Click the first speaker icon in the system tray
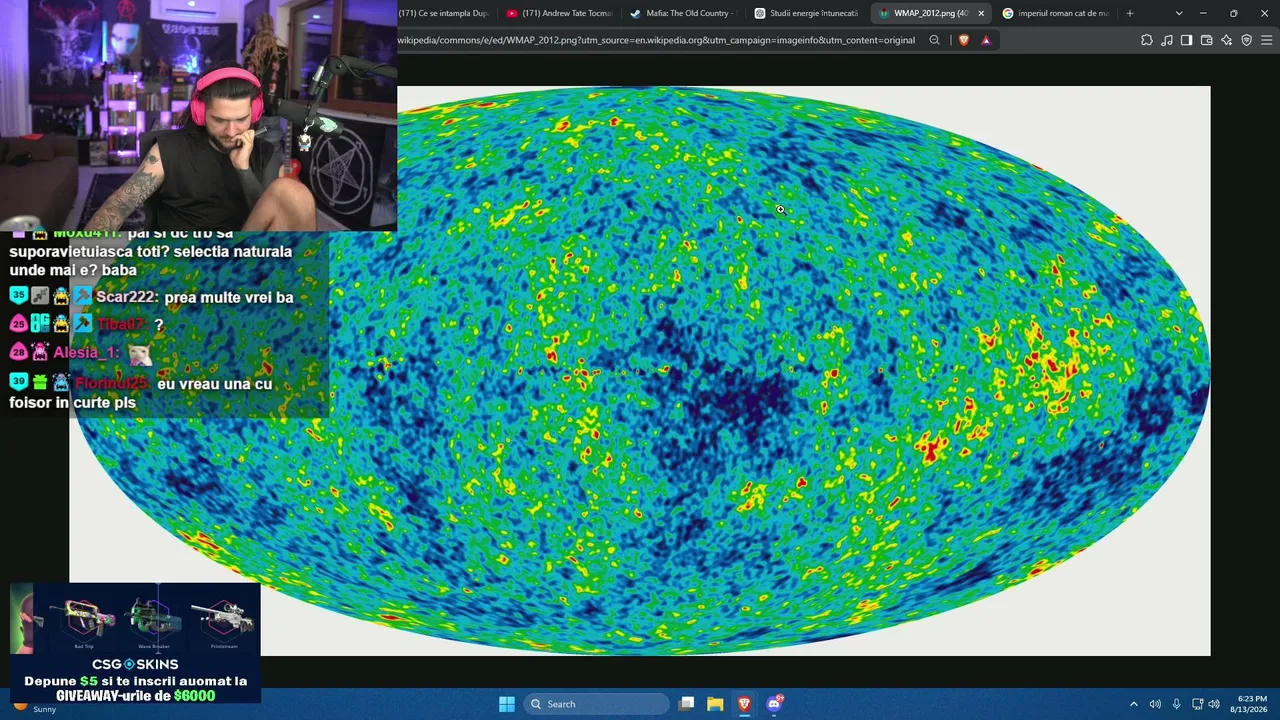This screenshot has height=720, width=1280. 1155,704
